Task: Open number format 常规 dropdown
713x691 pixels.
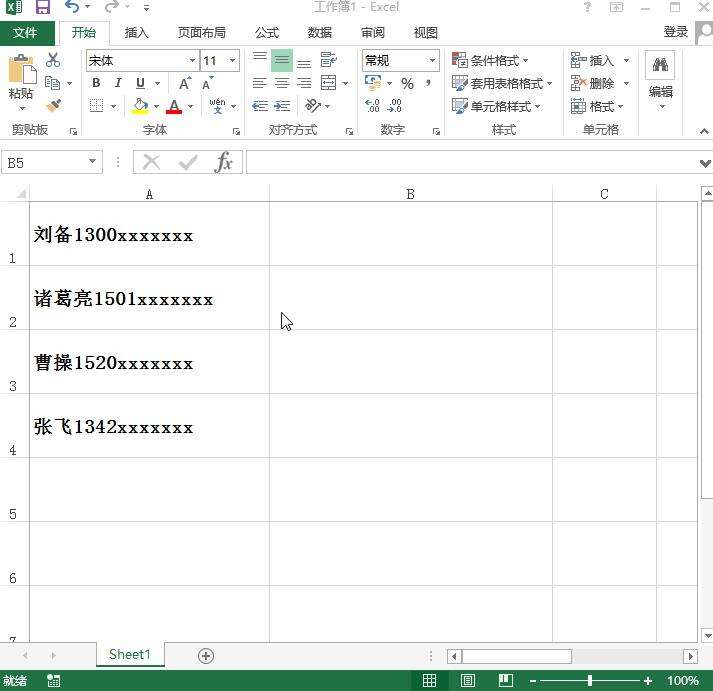Action: pos(432,60)
